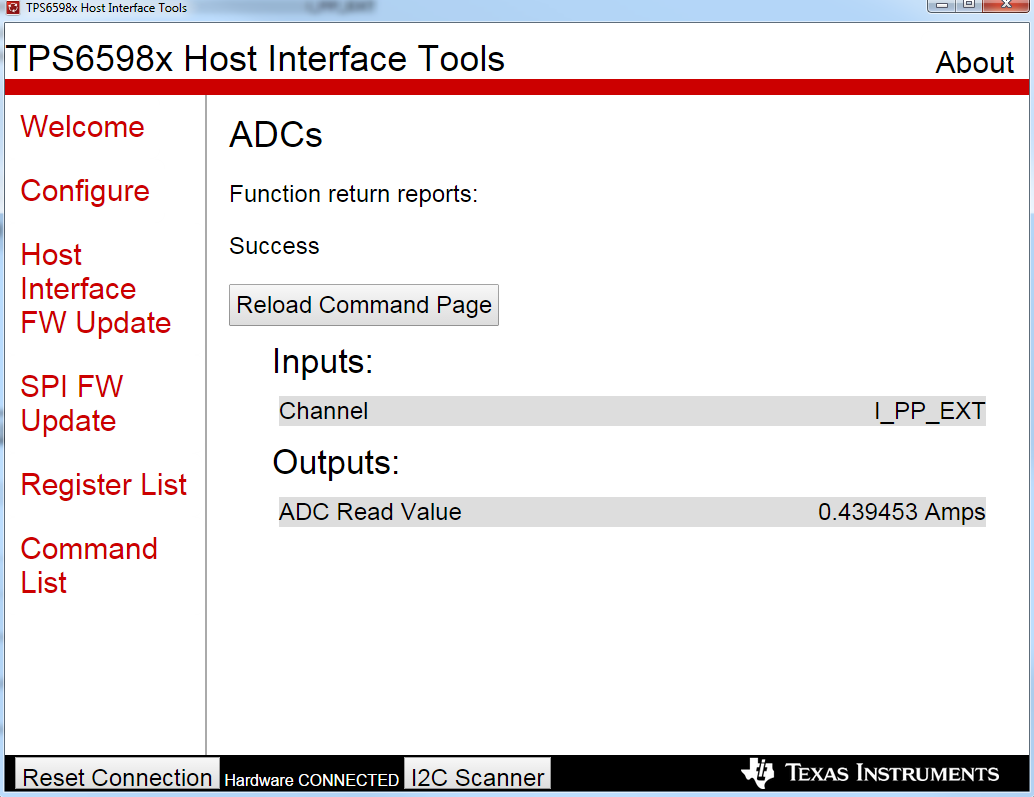Click the 0.439453 Amps output value
The image size is (1034, 797).
901,512
